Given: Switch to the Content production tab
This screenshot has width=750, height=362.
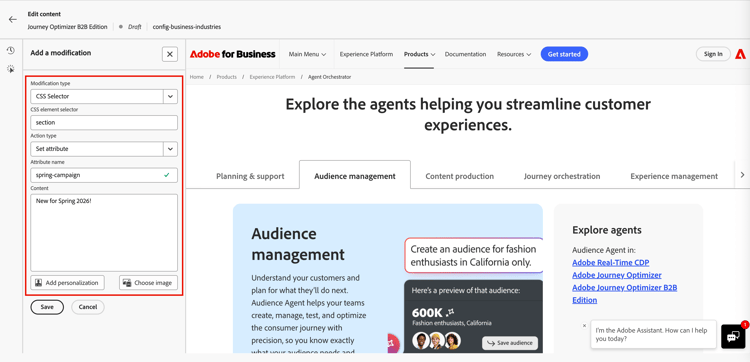Looking at the screenshot, I should pyautogui.click(x=460, y=176).
